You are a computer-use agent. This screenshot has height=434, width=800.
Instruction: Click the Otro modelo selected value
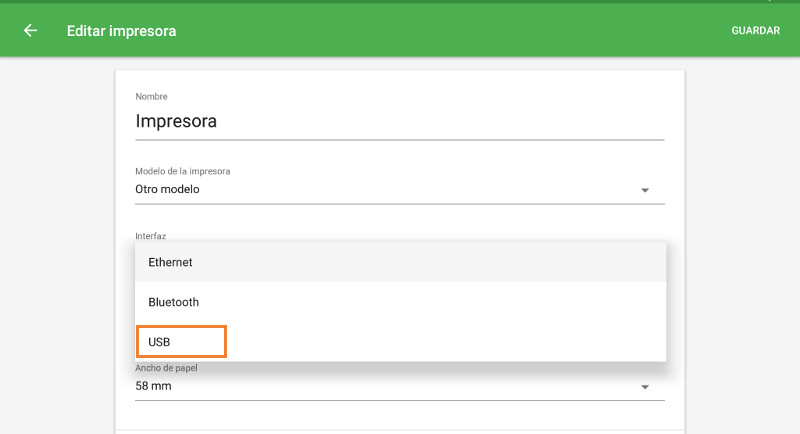point(167,189)
